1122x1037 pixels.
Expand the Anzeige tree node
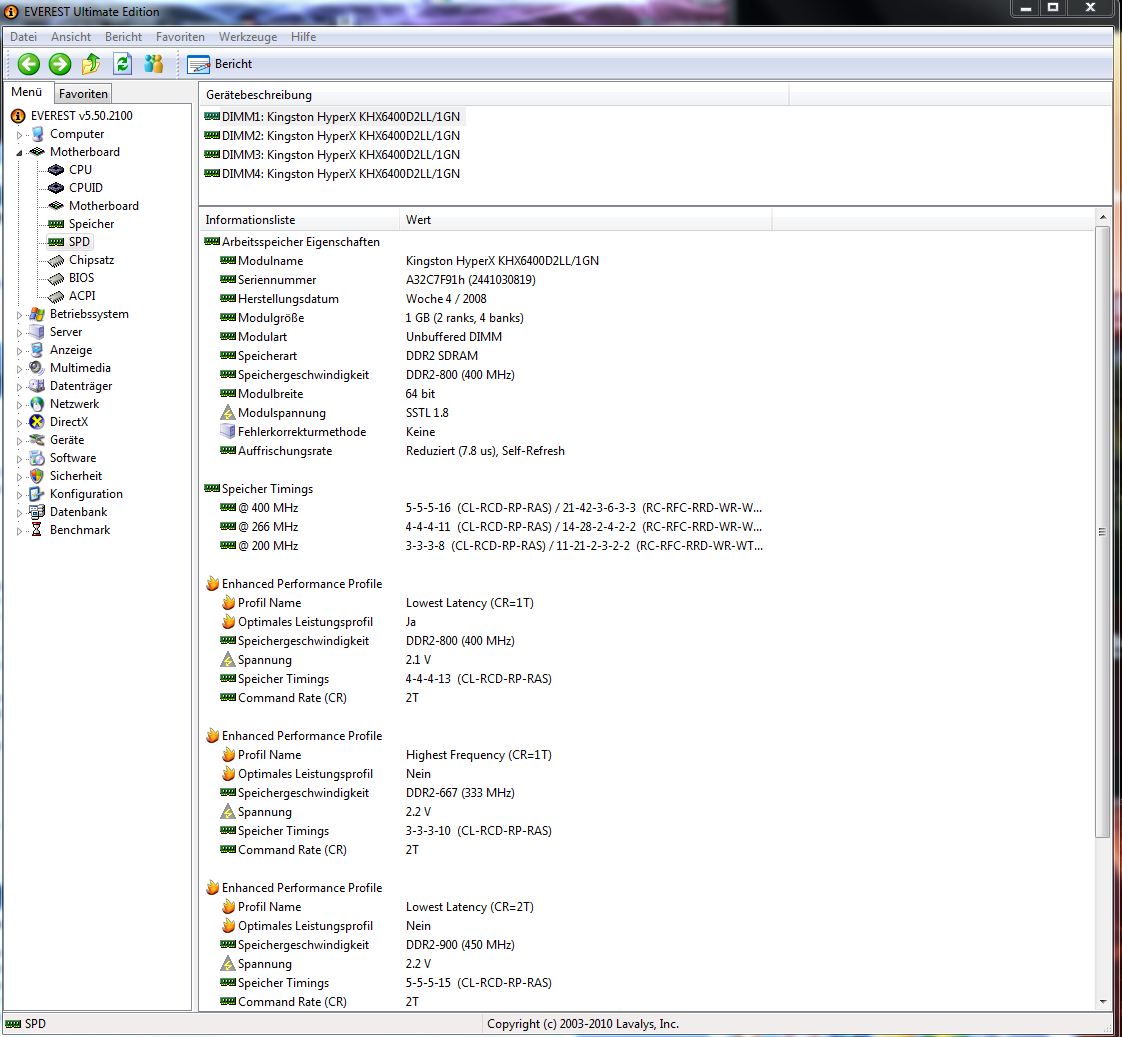click(19, 351)
